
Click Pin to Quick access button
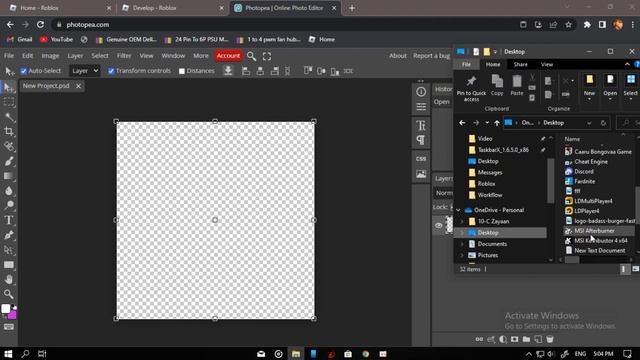pos(471,88)
